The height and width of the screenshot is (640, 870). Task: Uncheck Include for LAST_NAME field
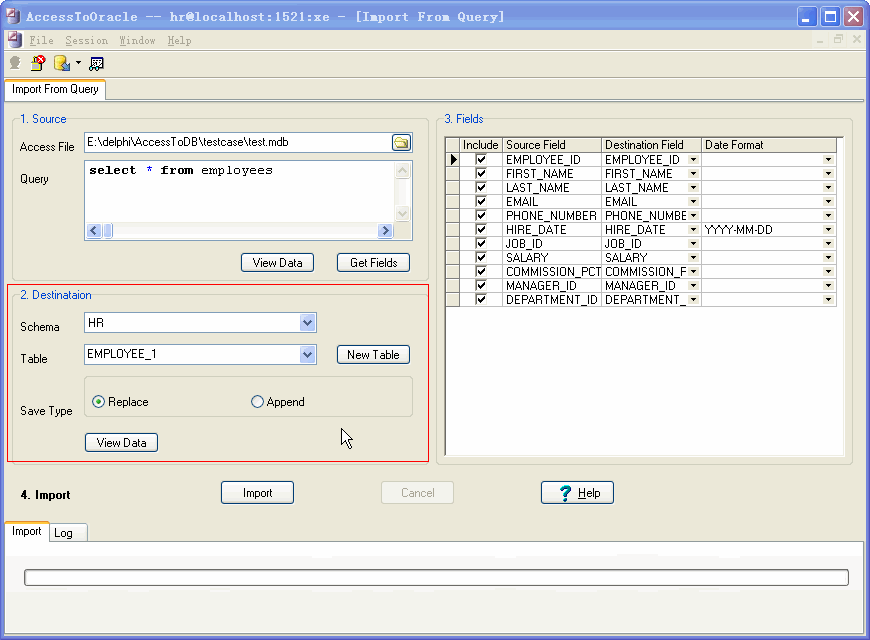[481, 188]
